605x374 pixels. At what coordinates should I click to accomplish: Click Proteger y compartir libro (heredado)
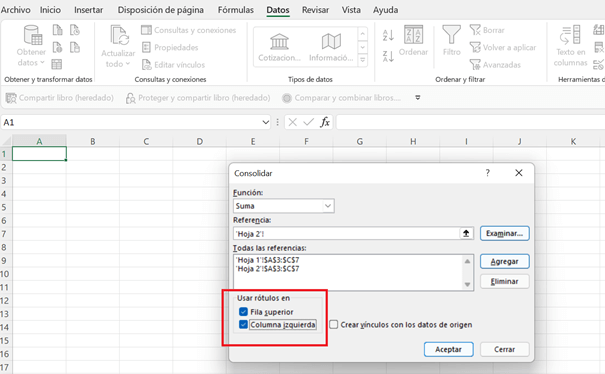click(x=198, y=98)
